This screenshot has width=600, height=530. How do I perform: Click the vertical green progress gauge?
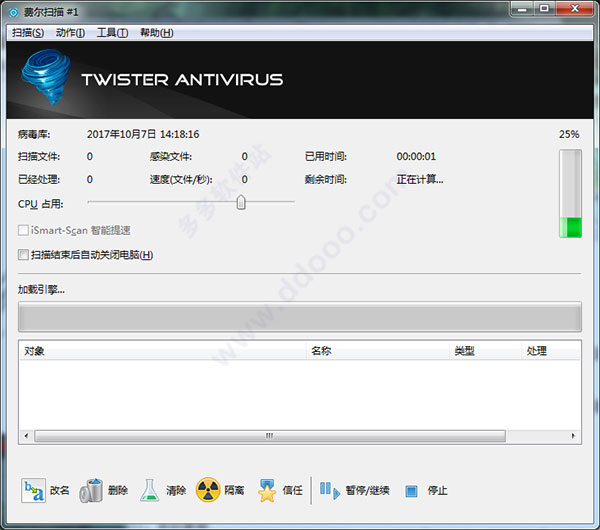[x=571, y=194]
